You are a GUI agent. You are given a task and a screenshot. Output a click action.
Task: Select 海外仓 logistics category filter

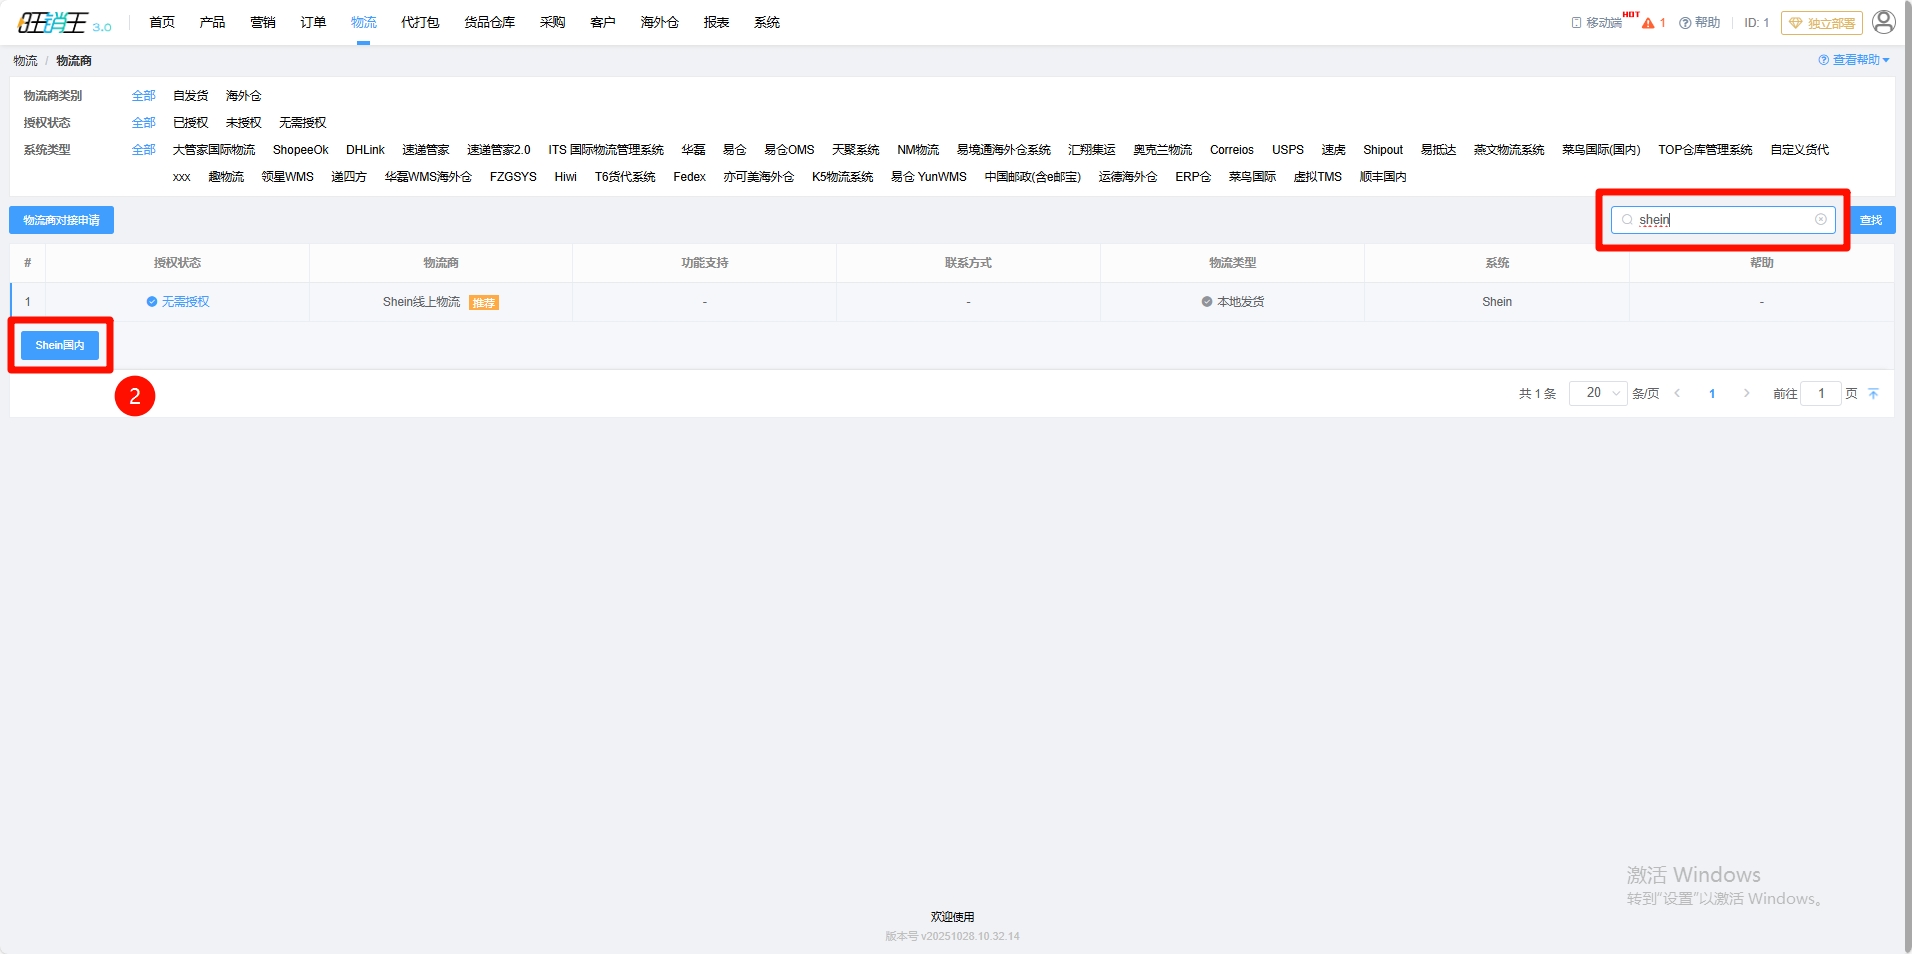[x=243, y=96]
